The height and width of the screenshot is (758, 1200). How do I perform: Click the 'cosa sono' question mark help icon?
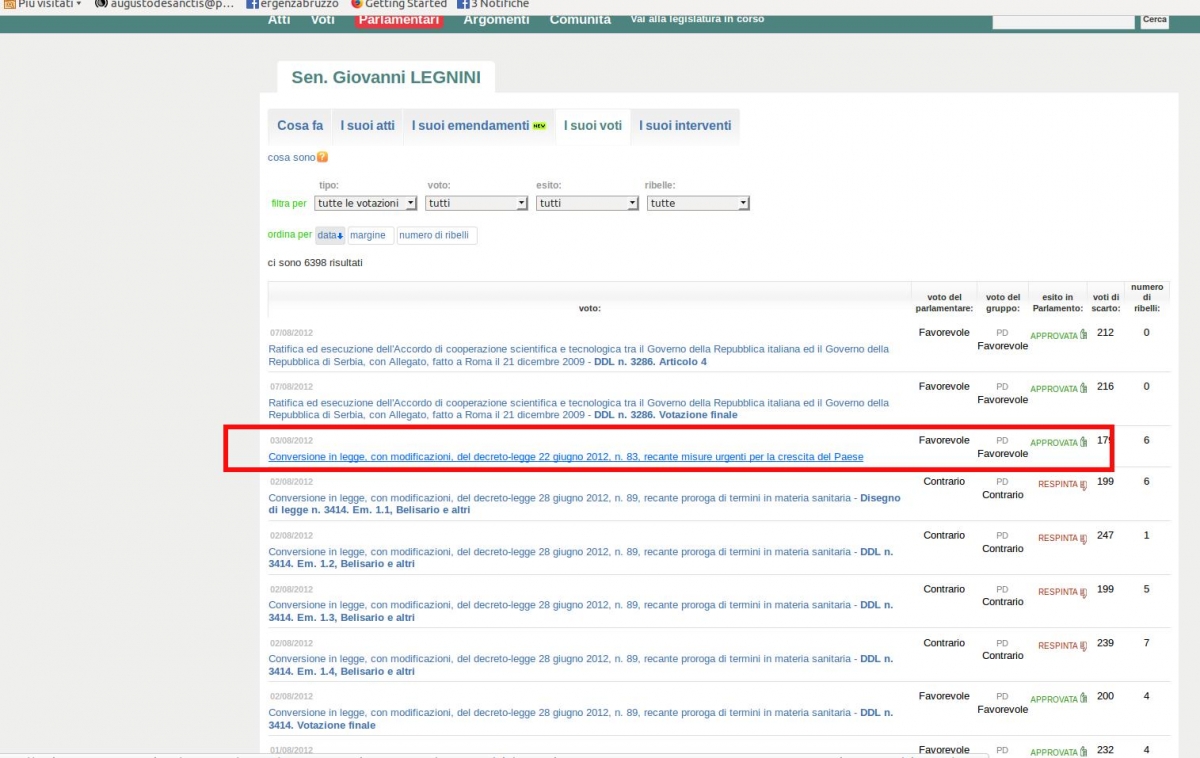point(322,158)
